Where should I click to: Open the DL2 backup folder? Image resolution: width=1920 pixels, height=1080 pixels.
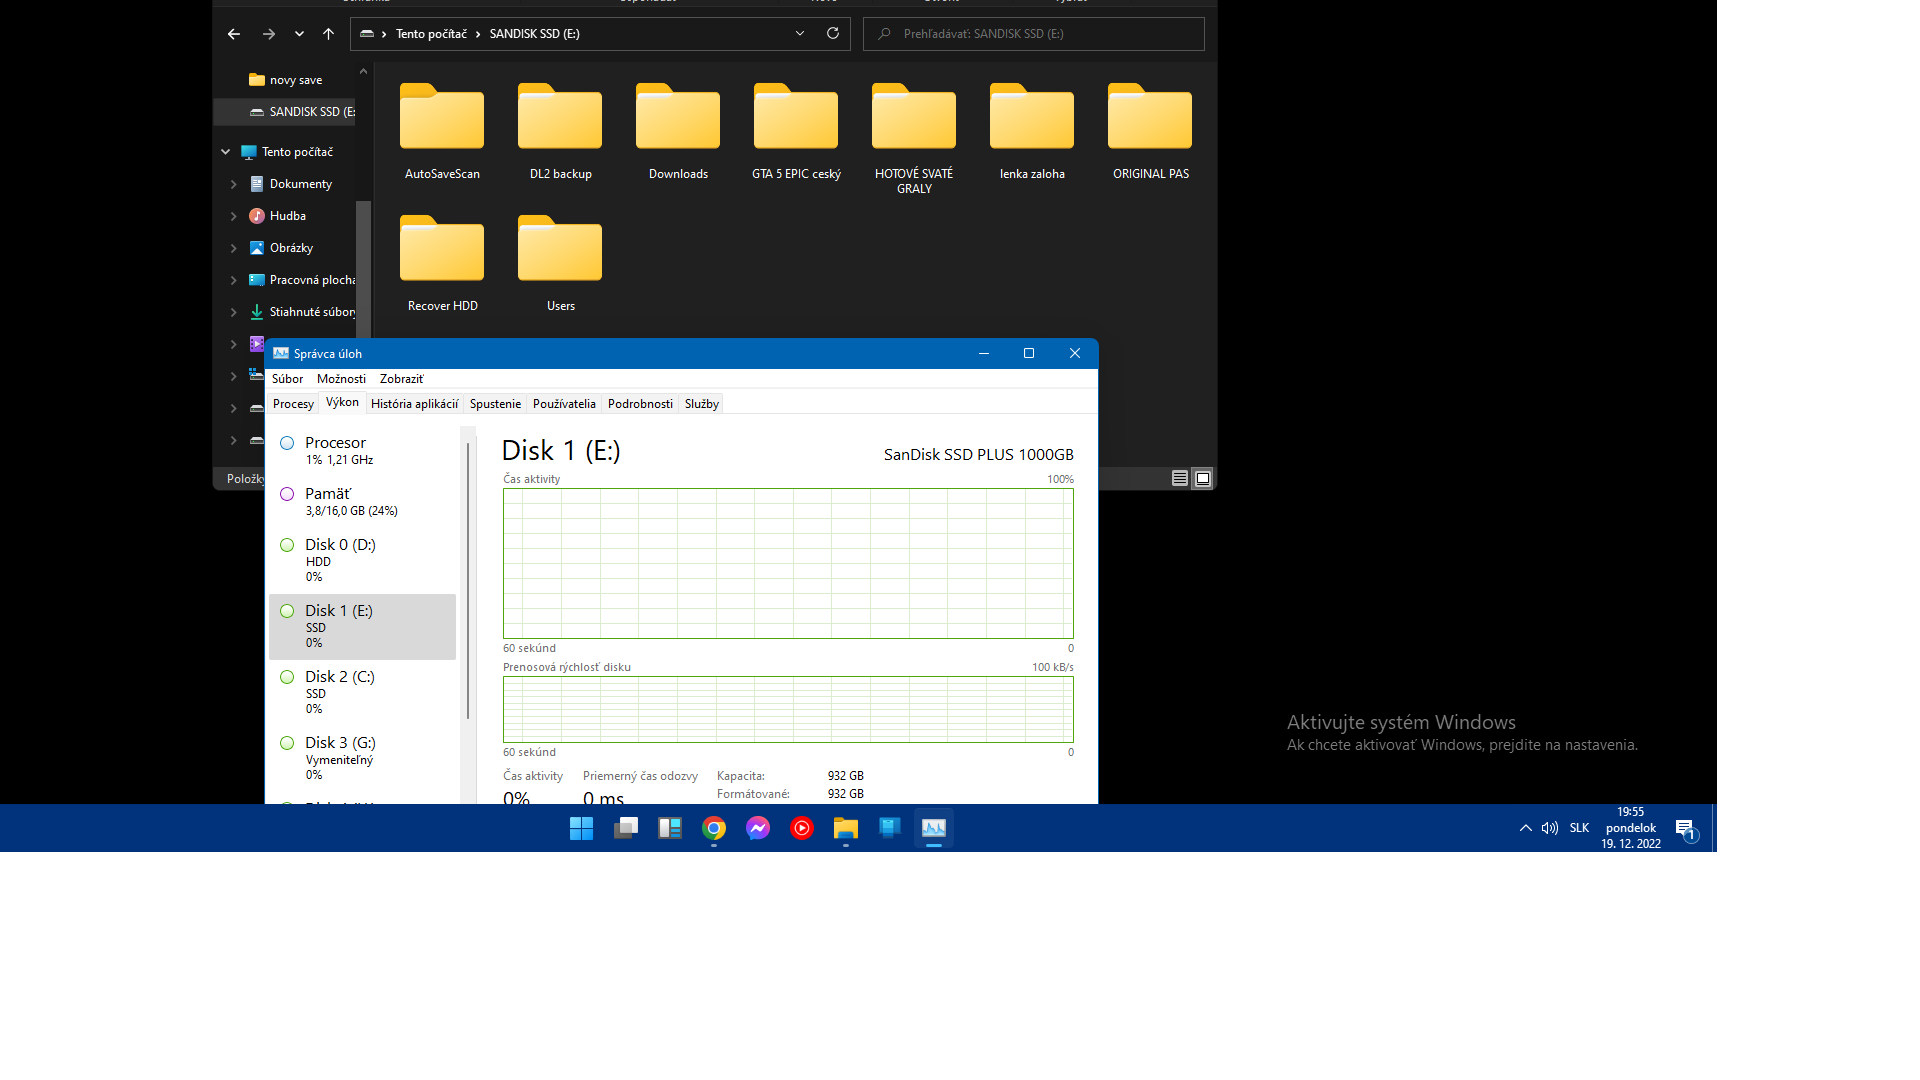click(x=560, y=131)
